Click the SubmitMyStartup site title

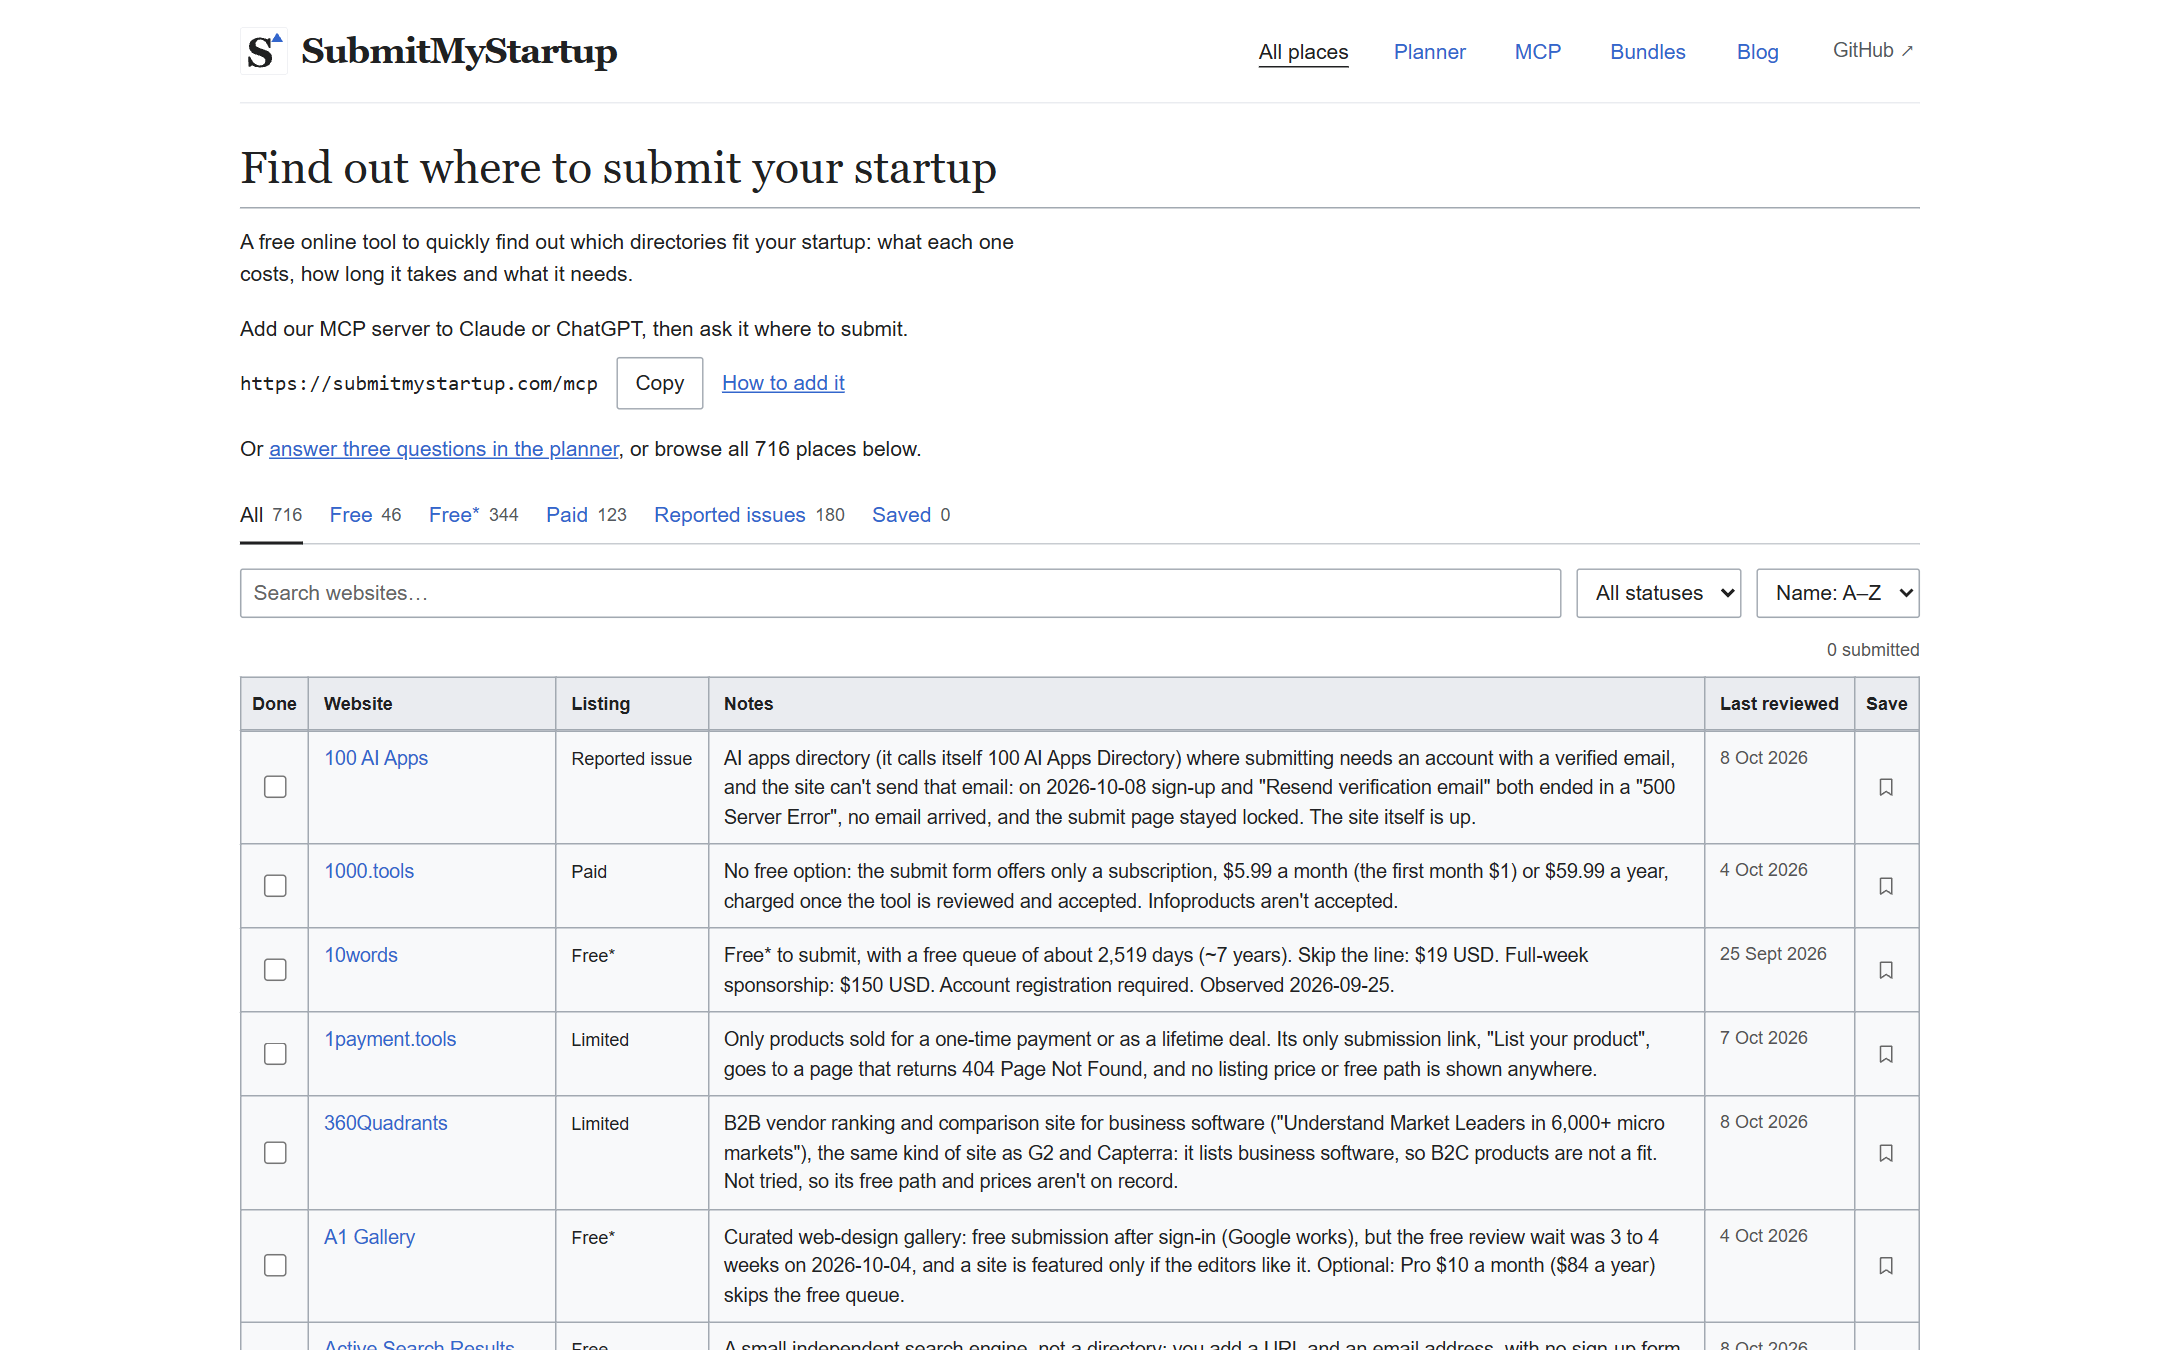point(459,51)
